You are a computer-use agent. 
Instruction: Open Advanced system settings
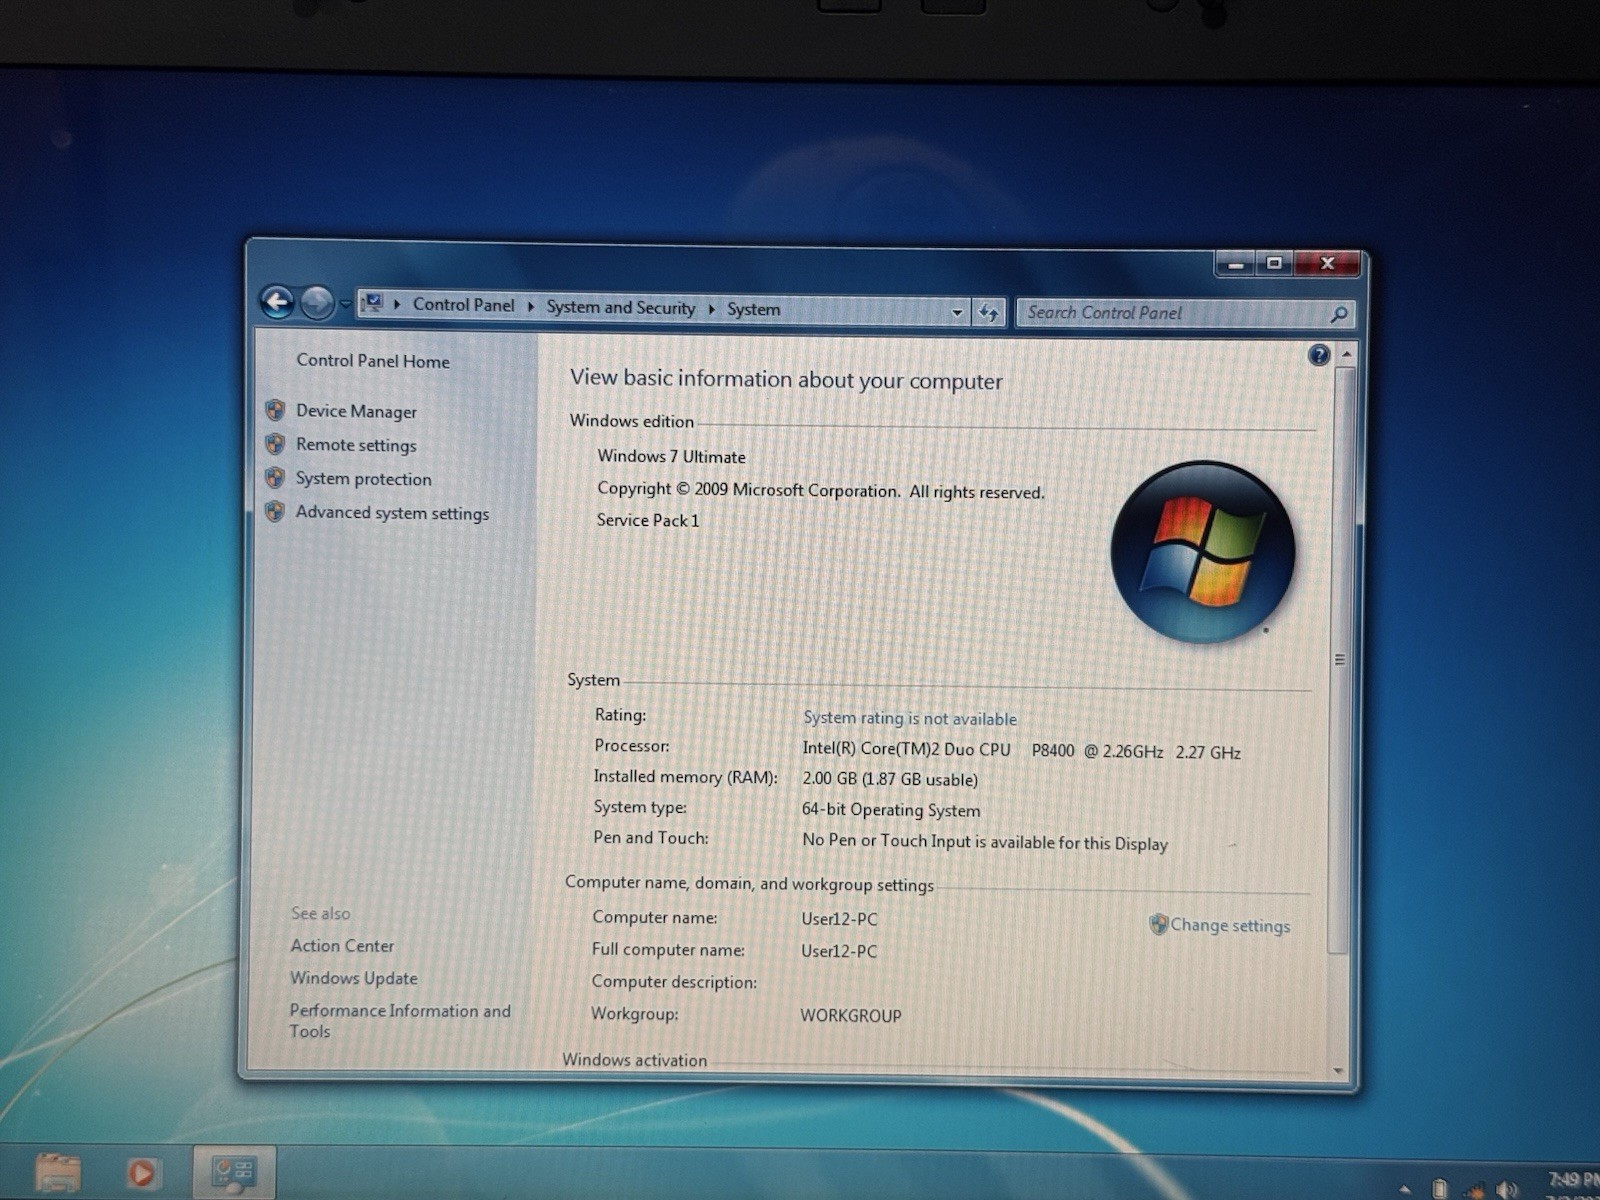(x=392, y=513)
